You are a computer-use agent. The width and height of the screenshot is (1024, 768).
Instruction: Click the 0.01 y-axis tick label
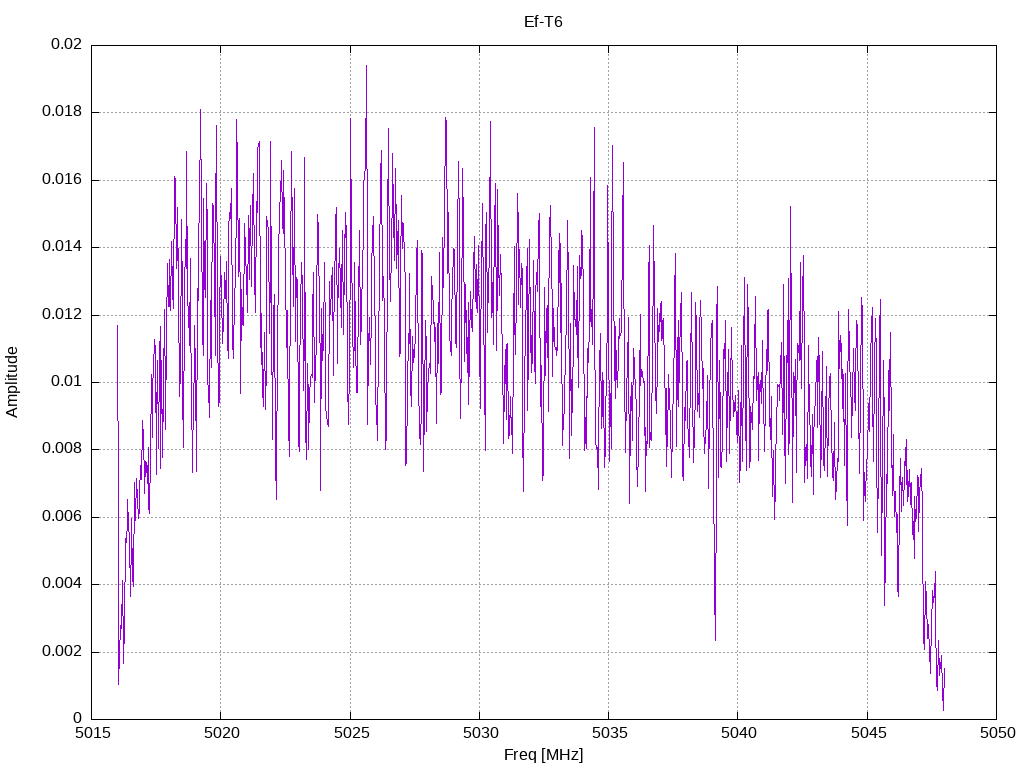[67, 381]
